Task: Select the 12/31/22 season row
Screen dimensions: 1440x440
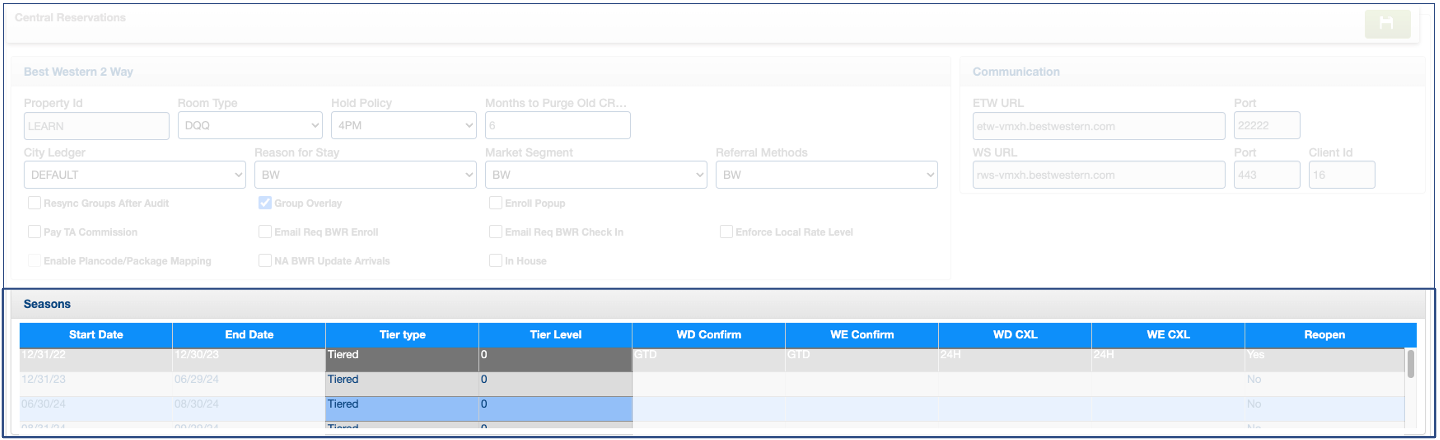Action: 96,355
